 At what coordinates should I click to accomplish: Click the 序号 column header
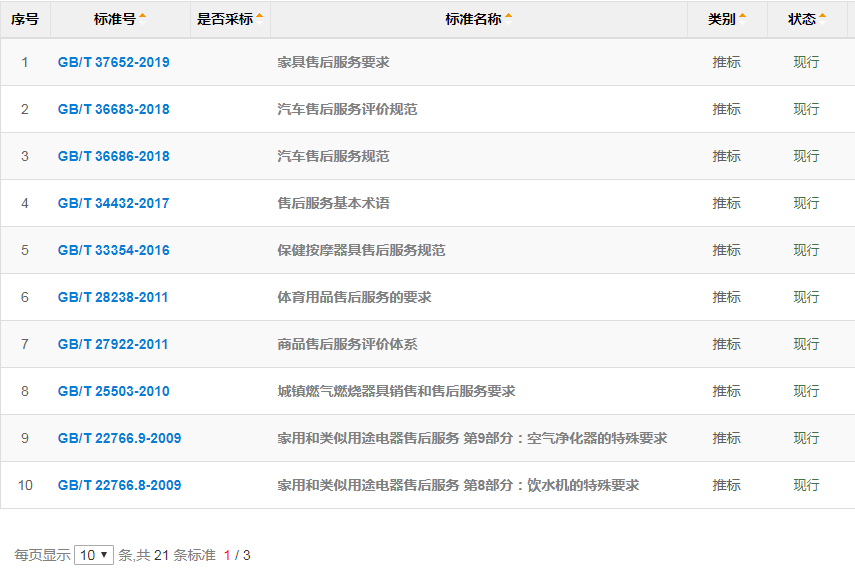[25, 19]
